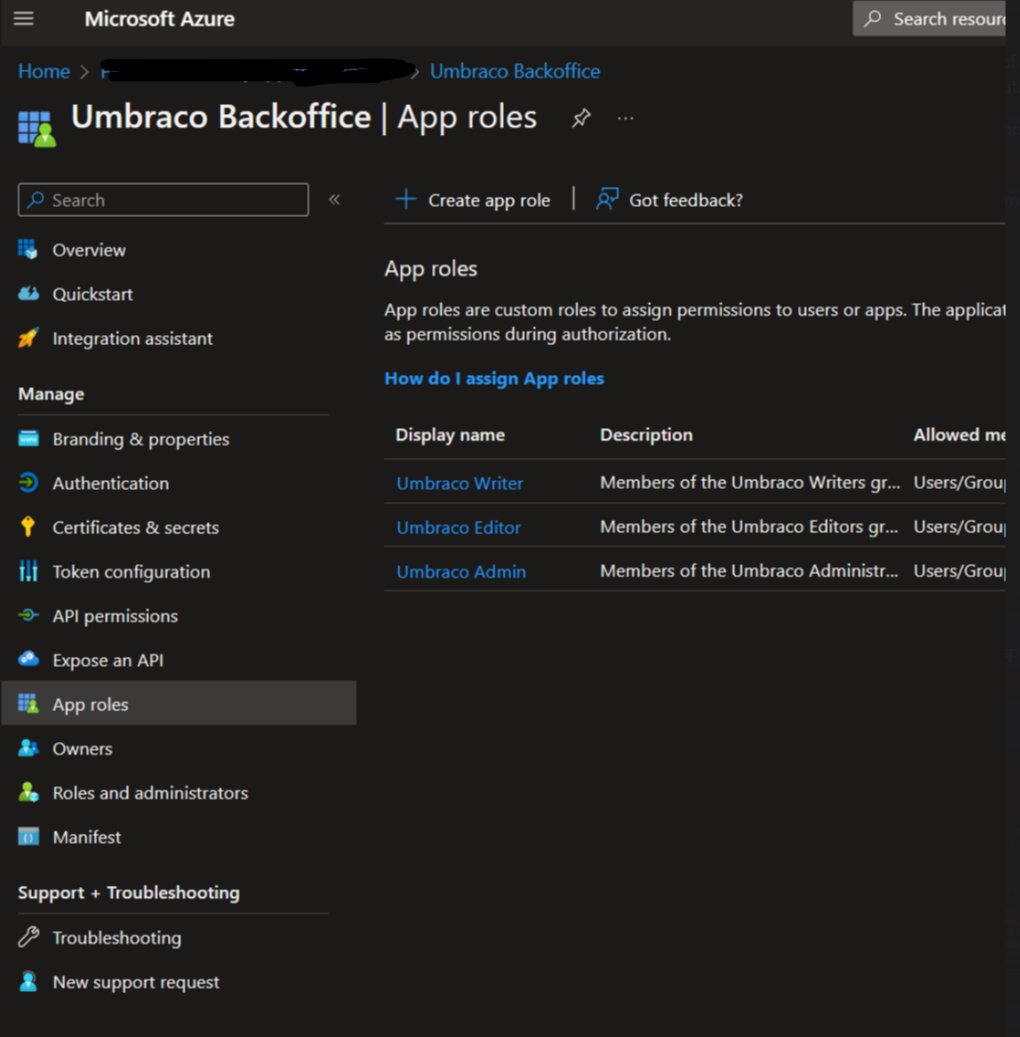
Task: Click the Got feedback? button
Action: click(x=670, y=200)
